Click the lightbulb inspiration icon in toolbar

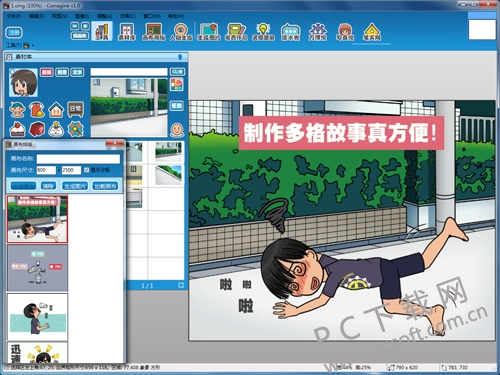point(263,32)
